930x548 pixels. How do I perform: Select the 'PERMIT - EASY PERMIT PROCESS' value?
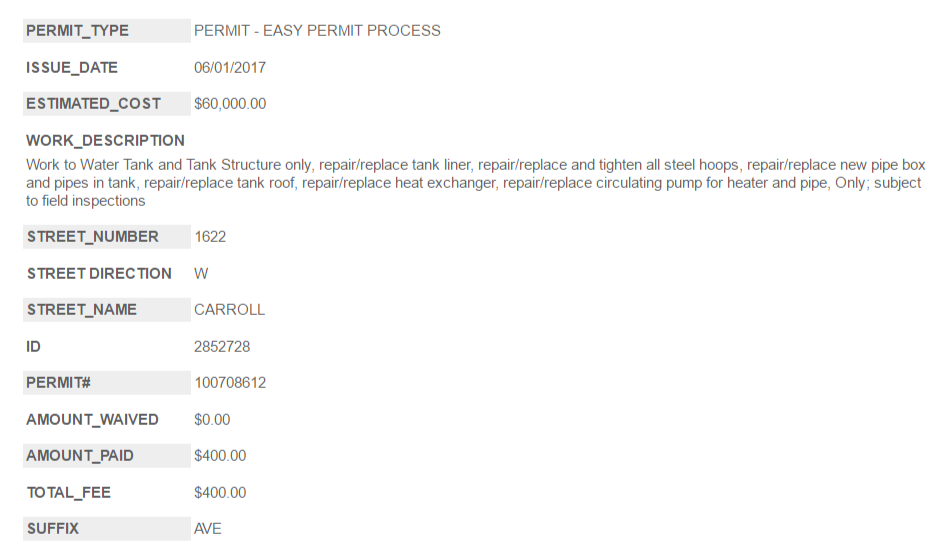coord(317,31)
